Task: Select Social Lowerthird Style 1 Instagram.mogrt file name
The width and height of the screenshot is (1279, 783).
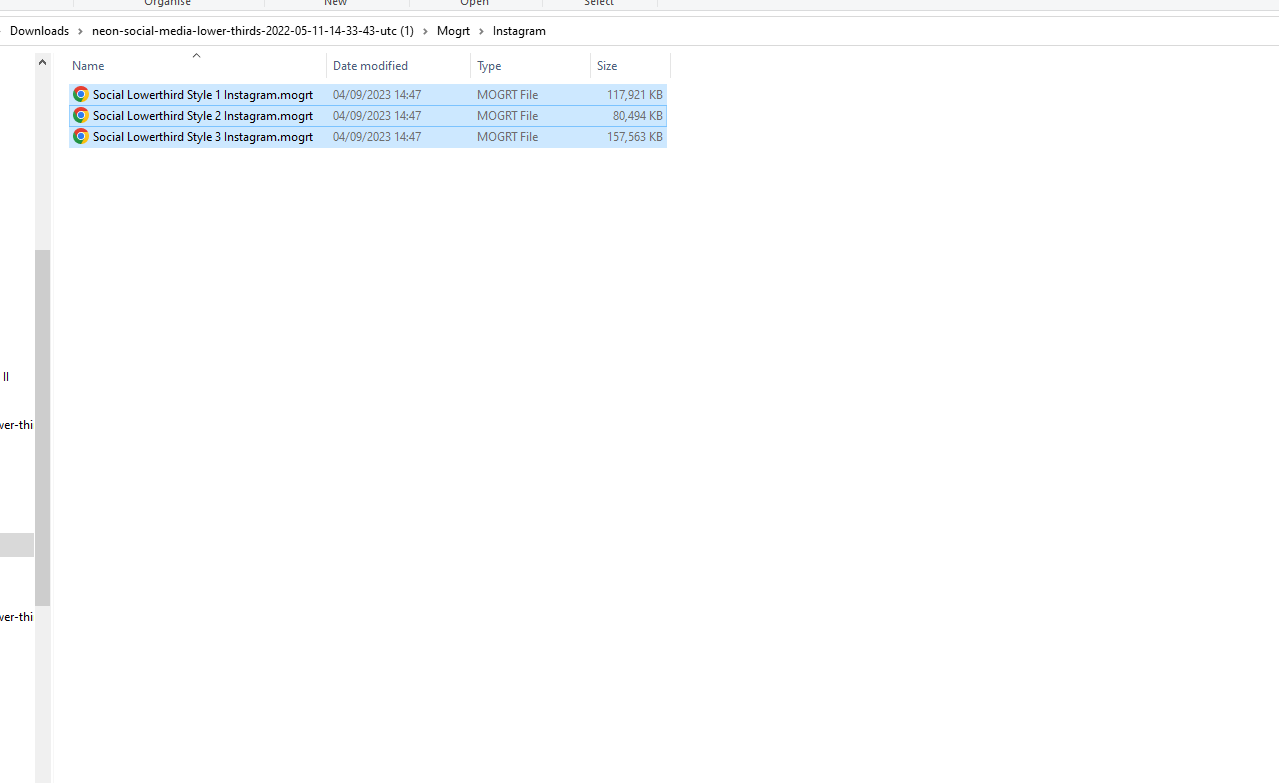Action: coord(203,95)
